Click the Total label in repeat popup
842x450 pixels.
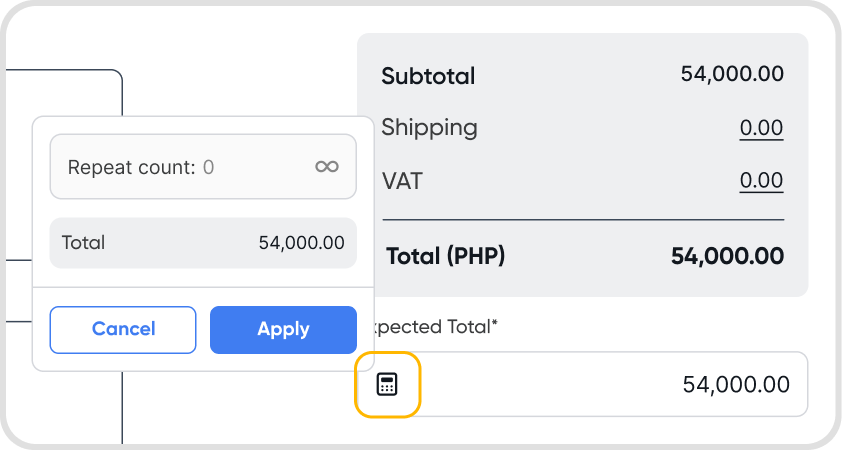pyautogui.click(x=83, y=243)
